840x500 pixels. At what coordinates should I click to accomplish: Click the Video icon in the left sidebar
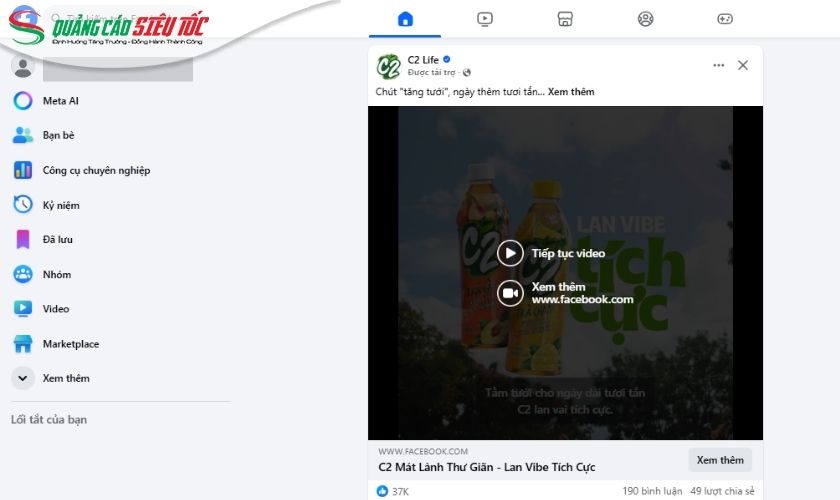point(22,309)
